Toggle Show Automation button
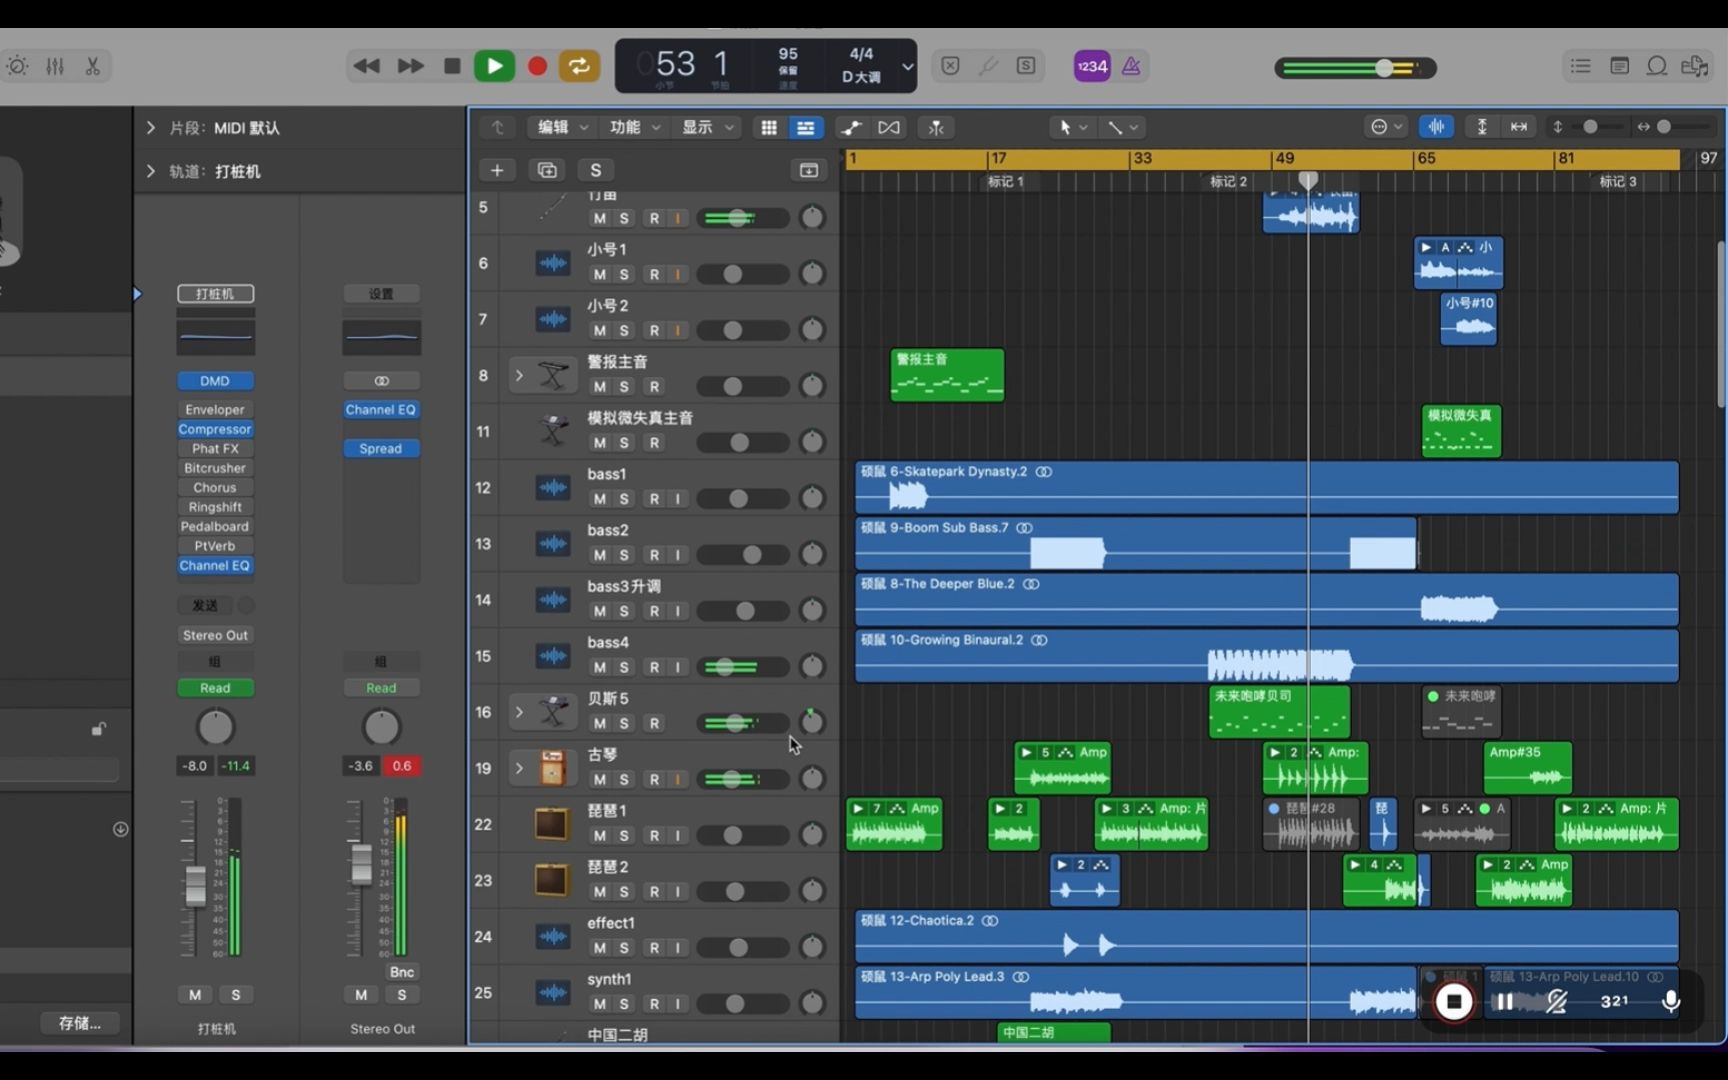 point(851,127)
